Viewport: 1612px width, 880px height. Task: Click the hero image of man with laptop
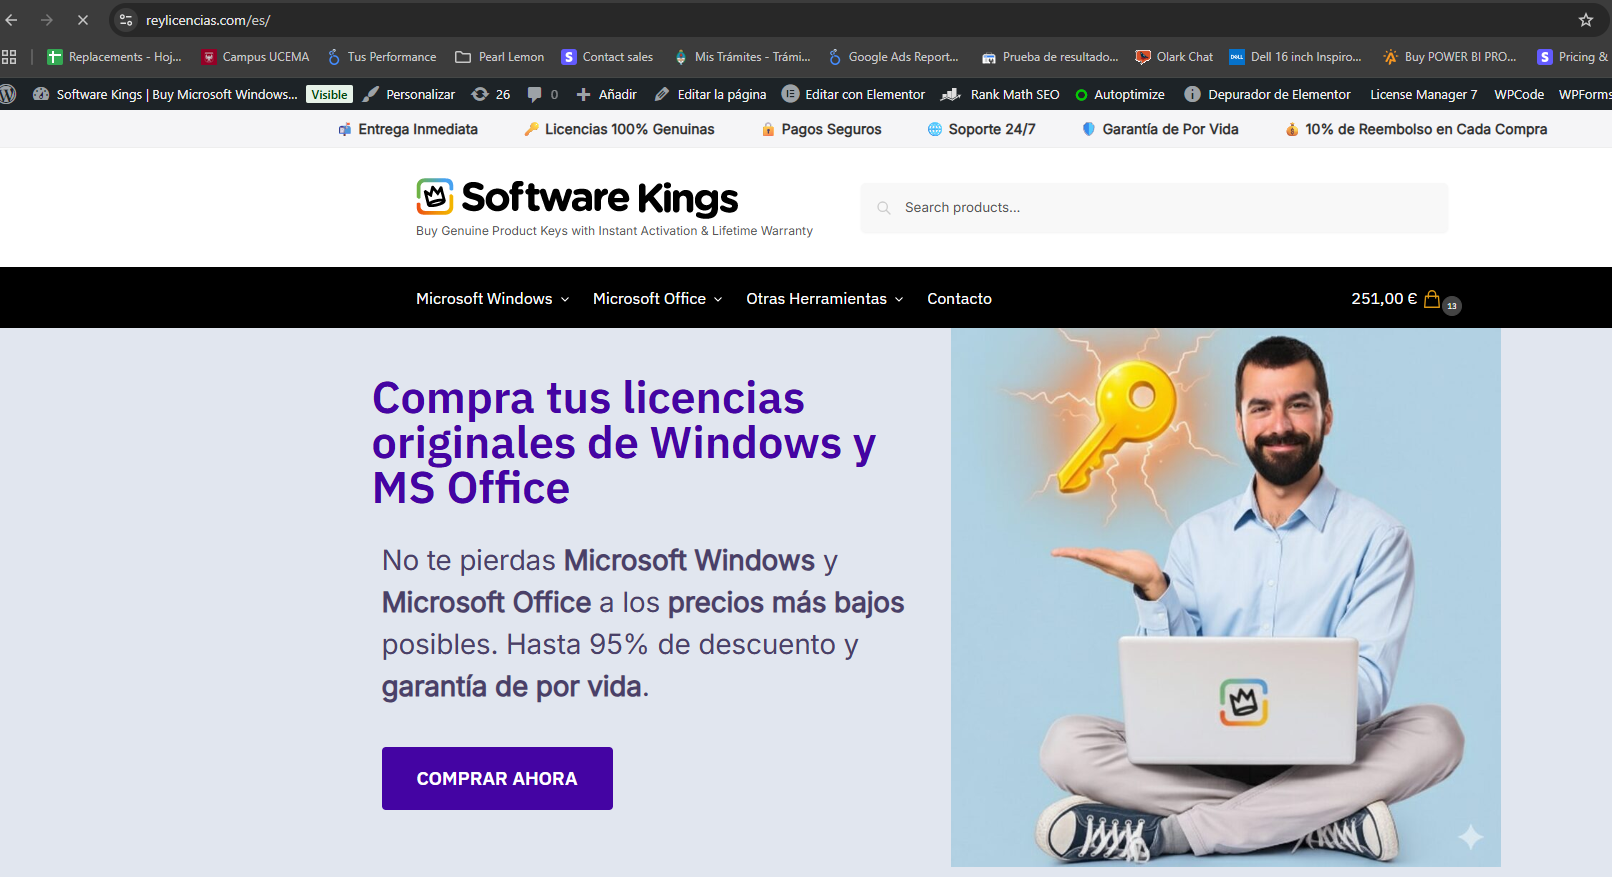pos(1225,597)
